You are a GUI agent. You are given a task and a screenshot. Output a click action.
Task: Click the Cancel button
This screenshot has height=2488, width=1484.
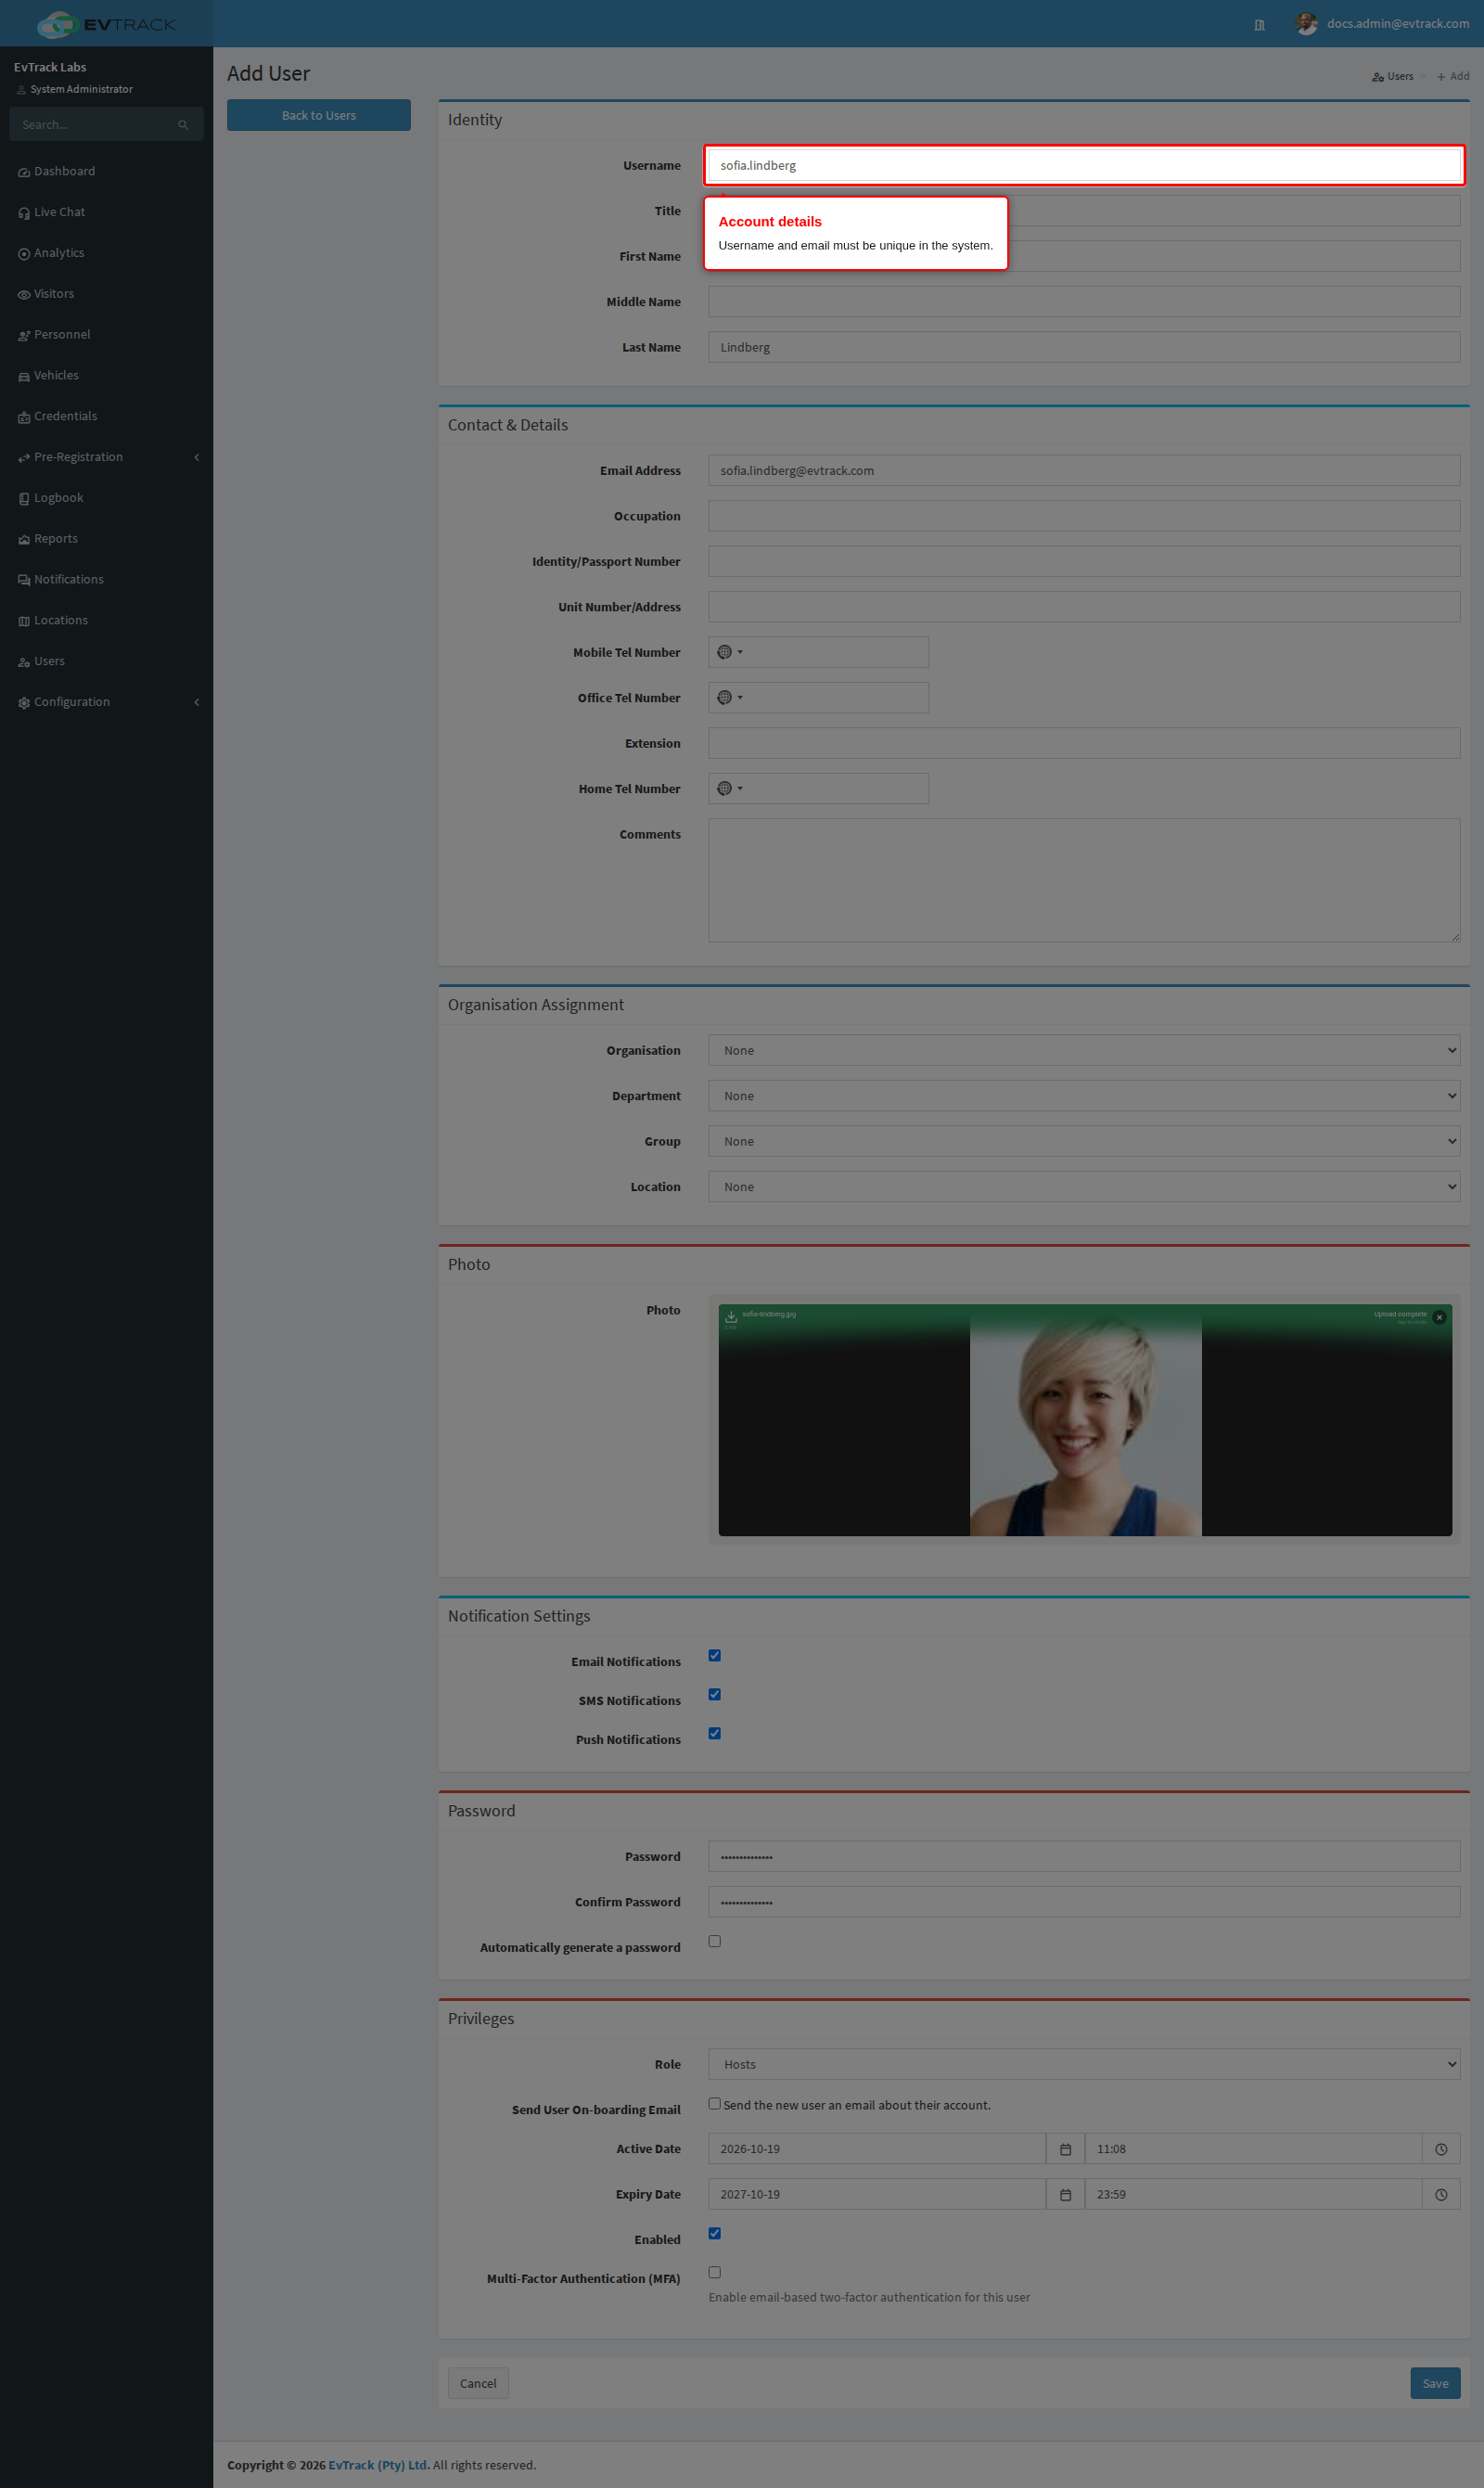pos(478,2384)
